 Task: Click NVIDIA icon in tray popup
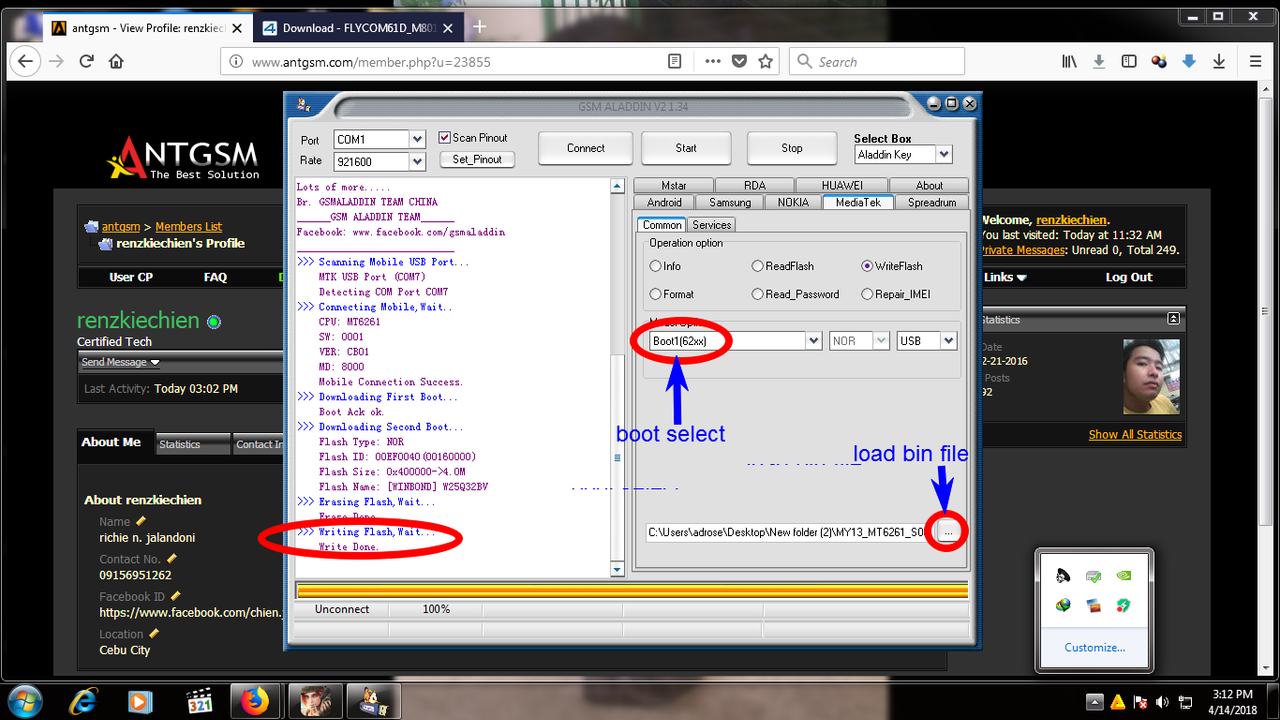tap(1124, 576)
